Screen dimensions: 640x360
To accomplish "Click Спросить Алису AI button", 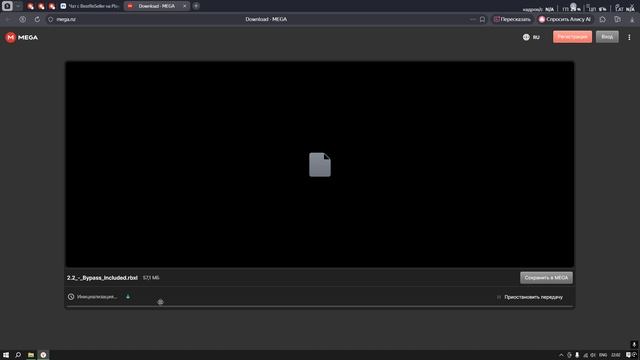I will click(565, 19).
